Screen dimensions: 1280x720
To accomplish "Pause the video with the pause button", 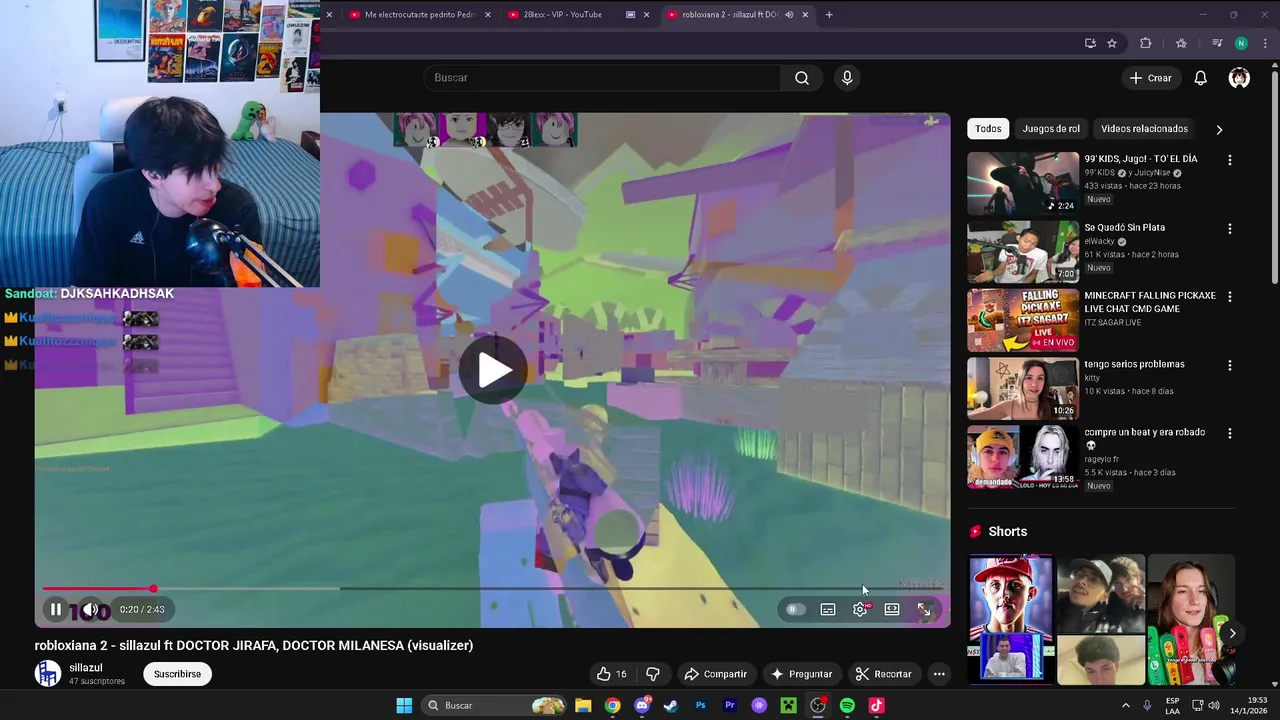I will (56, 609).
